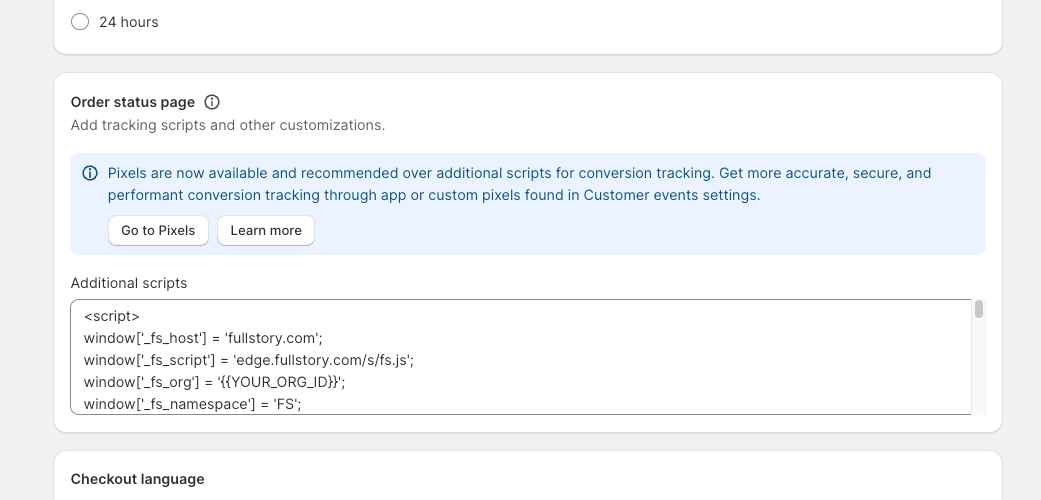Click the 'fullstory.com' host value in script
Screen dimensions: 1041x500
(272, 338)
